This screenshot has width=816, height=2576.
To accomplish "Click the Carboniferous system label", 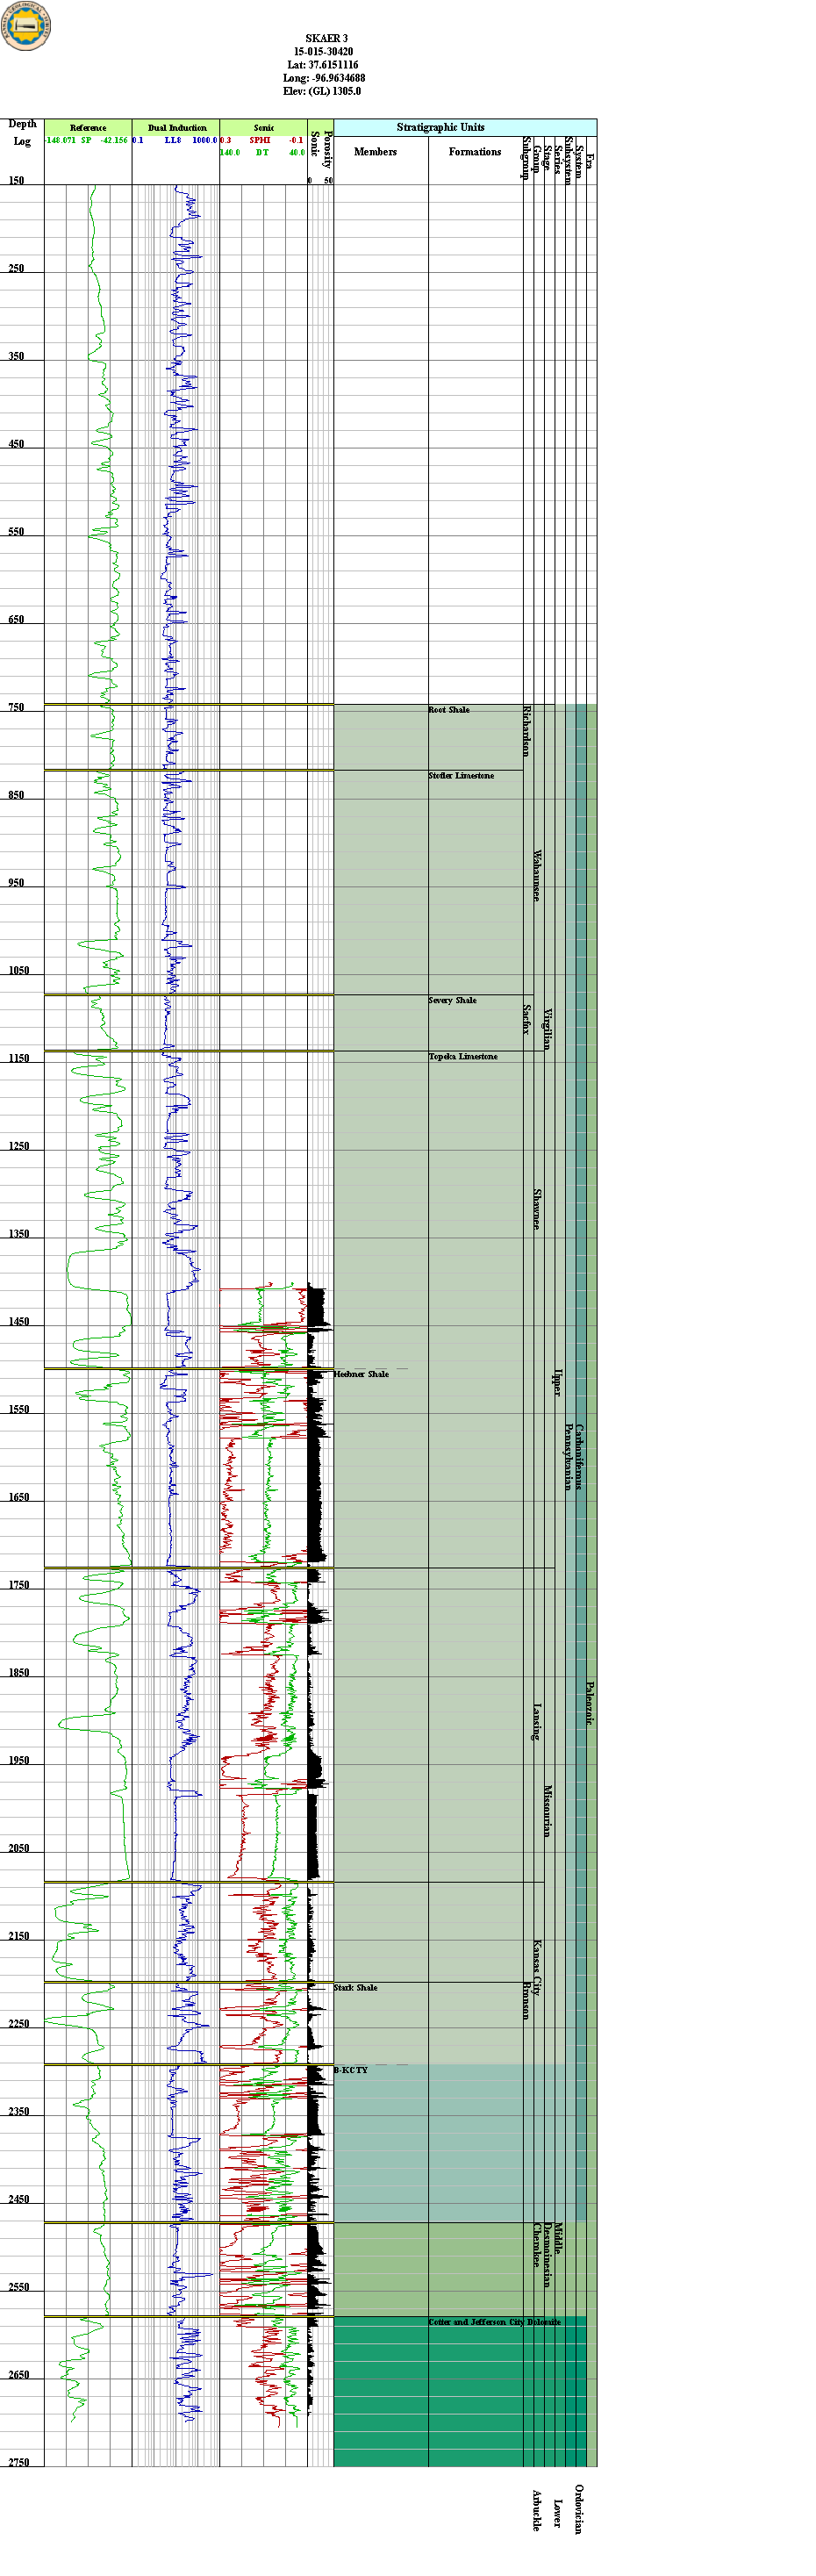I will pos(579,1458).
